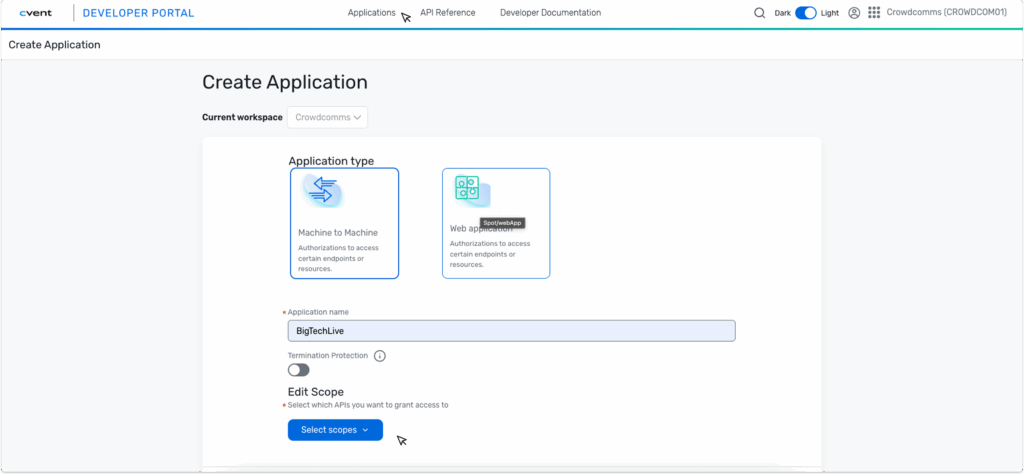
Task: Click the Application name input field
Action: tap(511, 331)
